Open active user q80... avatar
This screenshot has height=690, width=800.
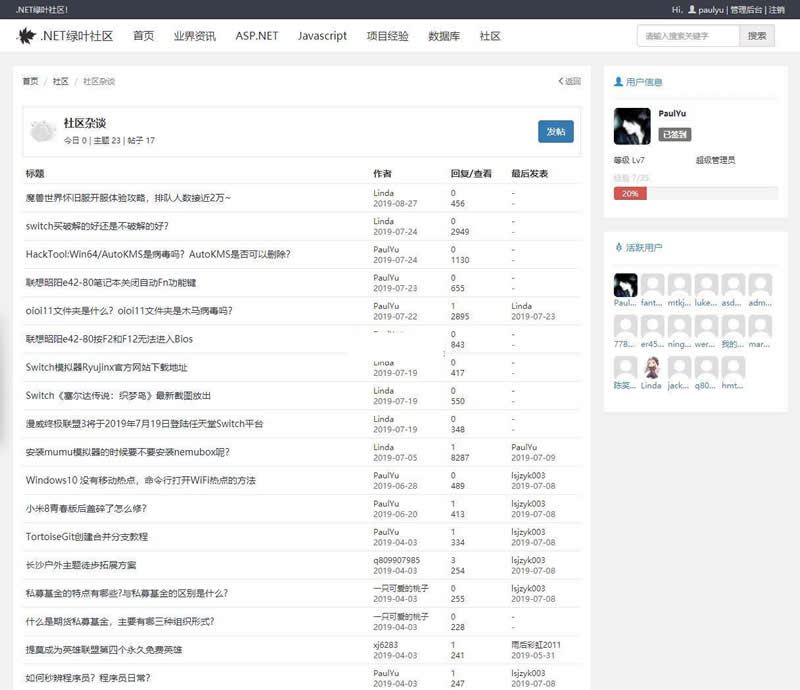pyautogui.click(x=706, y=367)
